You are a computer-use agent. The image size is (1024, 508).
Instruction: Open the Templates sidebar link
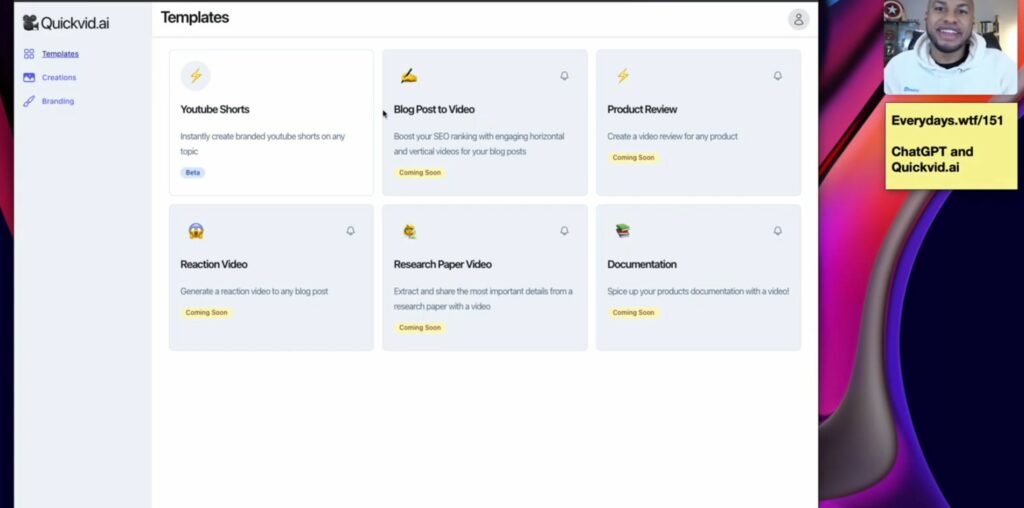[x=60, y=54]
